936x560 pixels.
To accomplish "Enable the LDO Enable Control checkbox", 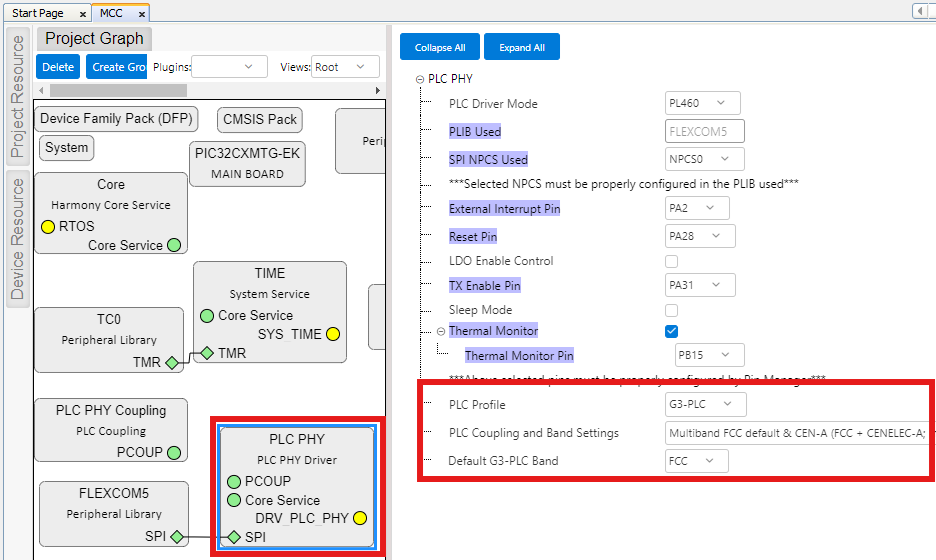I will point(672,261).
